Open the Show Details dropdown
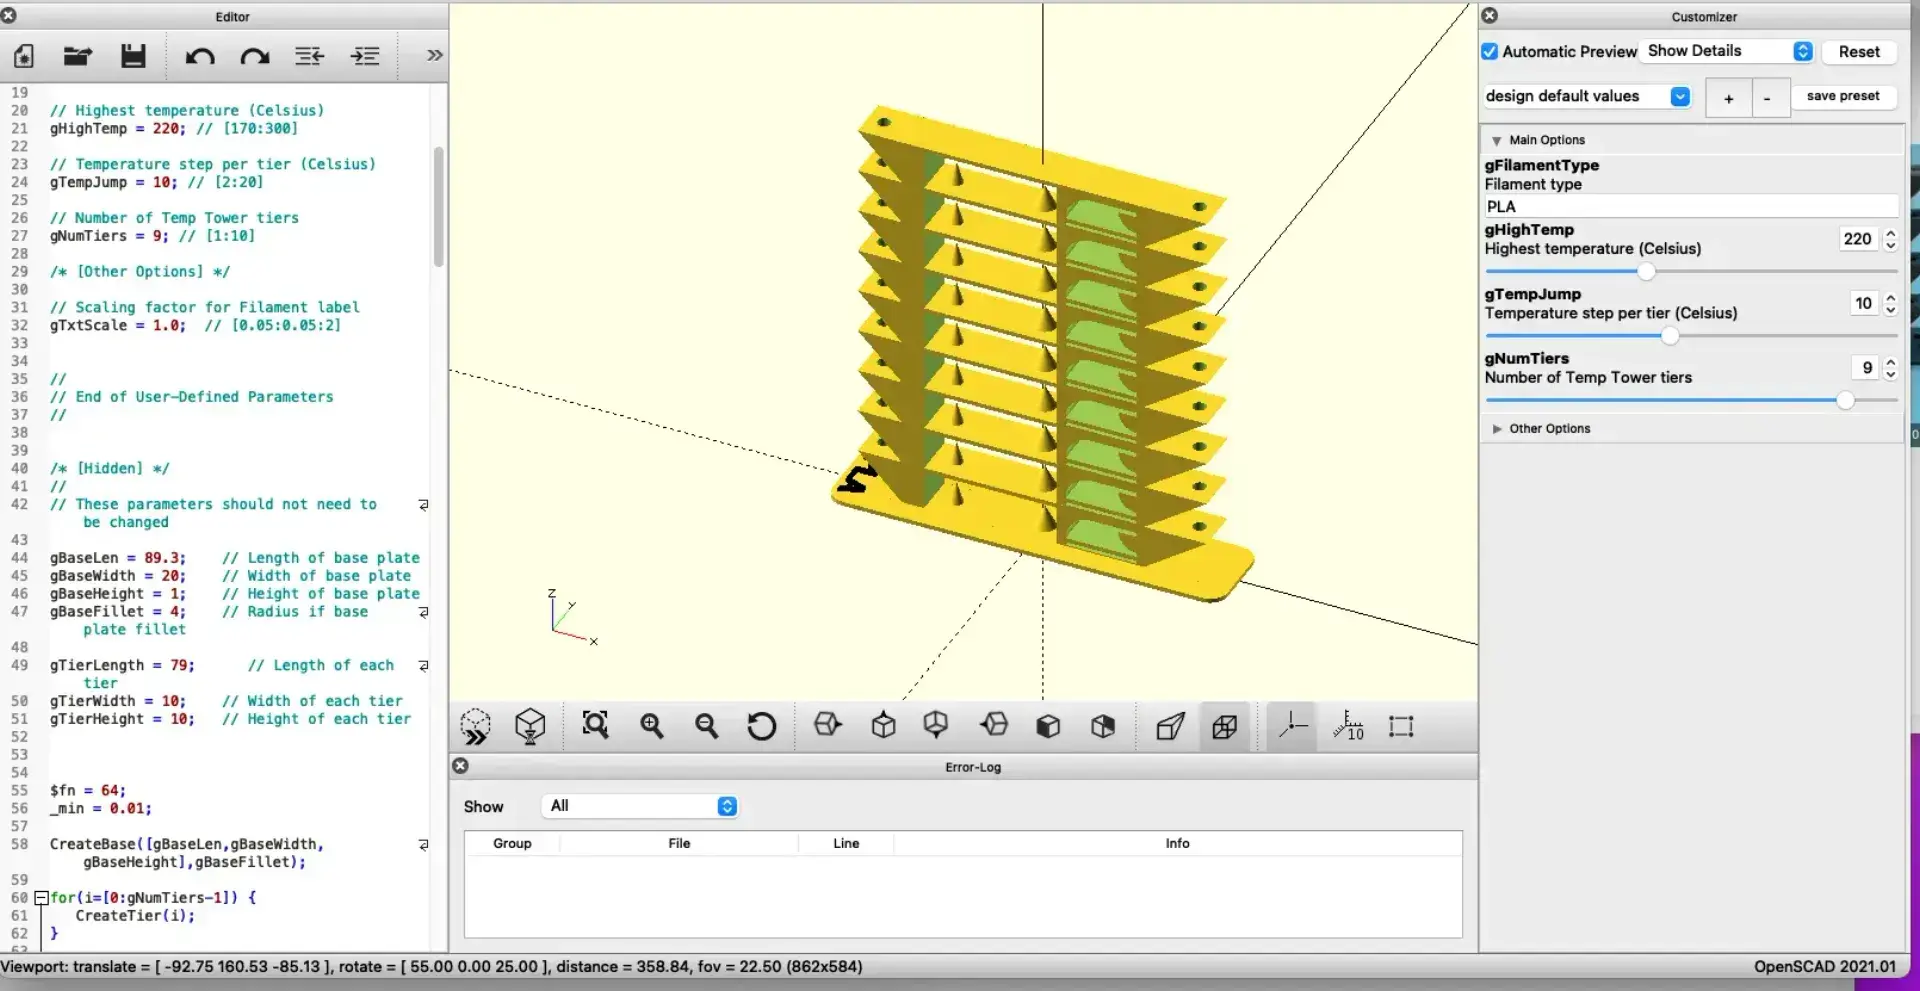 click(1729, 51)
